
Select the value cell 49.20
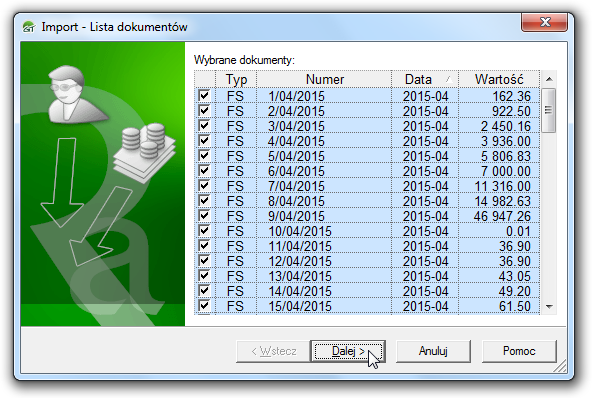pos(499,291)
